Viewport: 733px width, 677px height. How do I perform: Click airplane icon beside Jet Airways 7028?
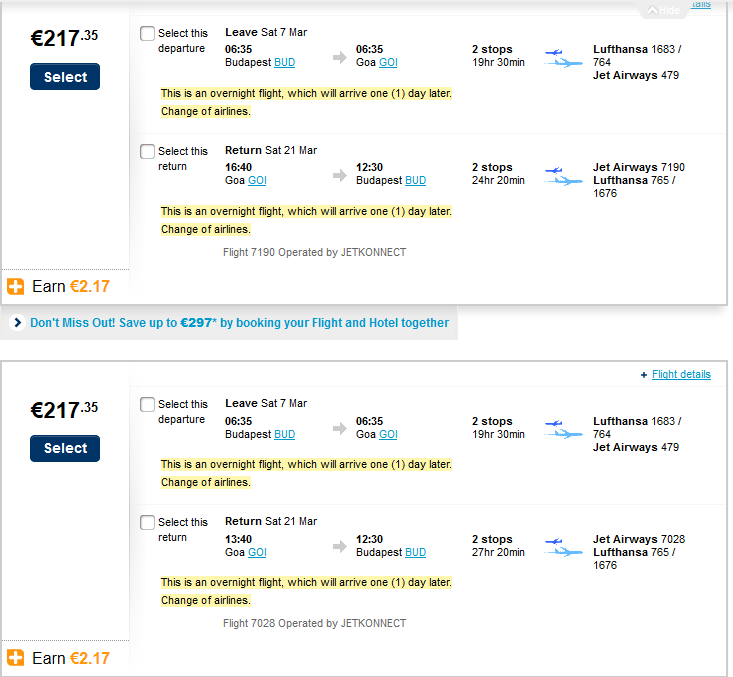(x=563, y=547)
